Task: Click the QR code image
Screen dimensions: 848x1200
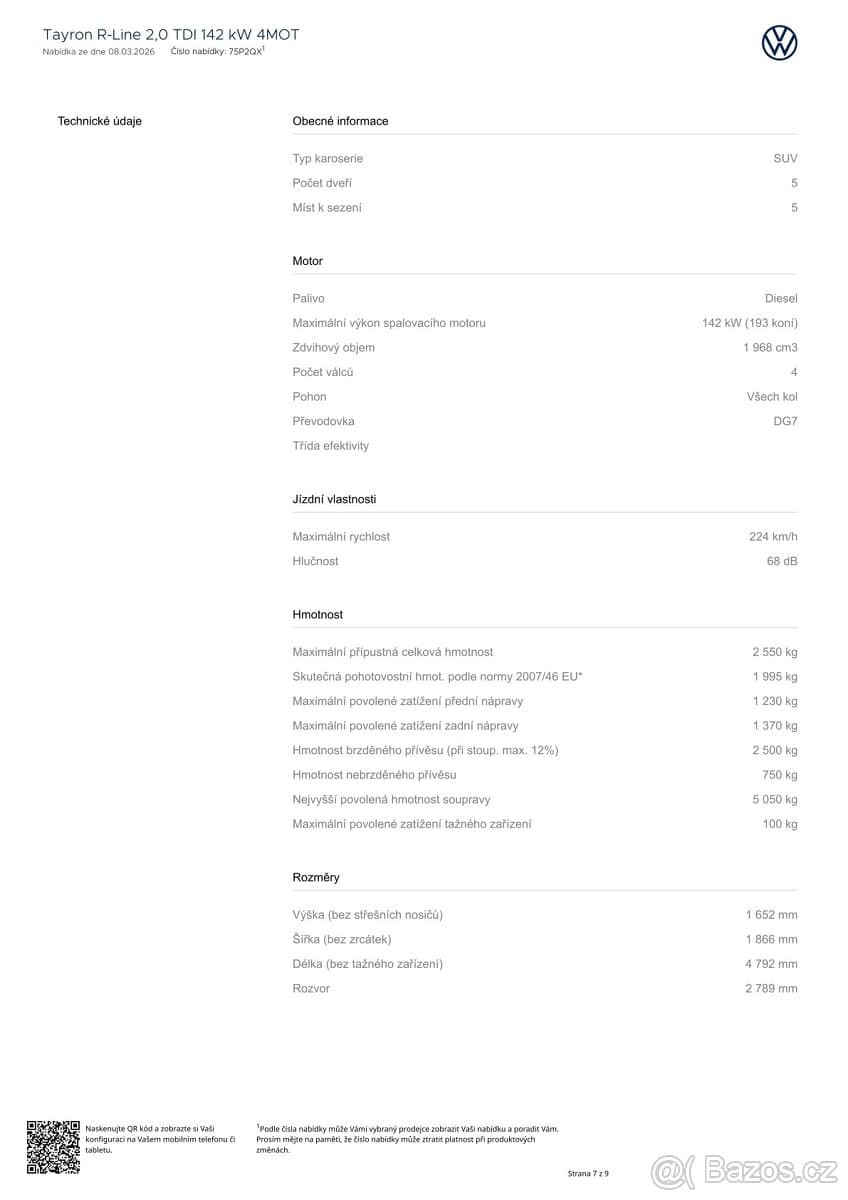Action: tap(53, 1146)
